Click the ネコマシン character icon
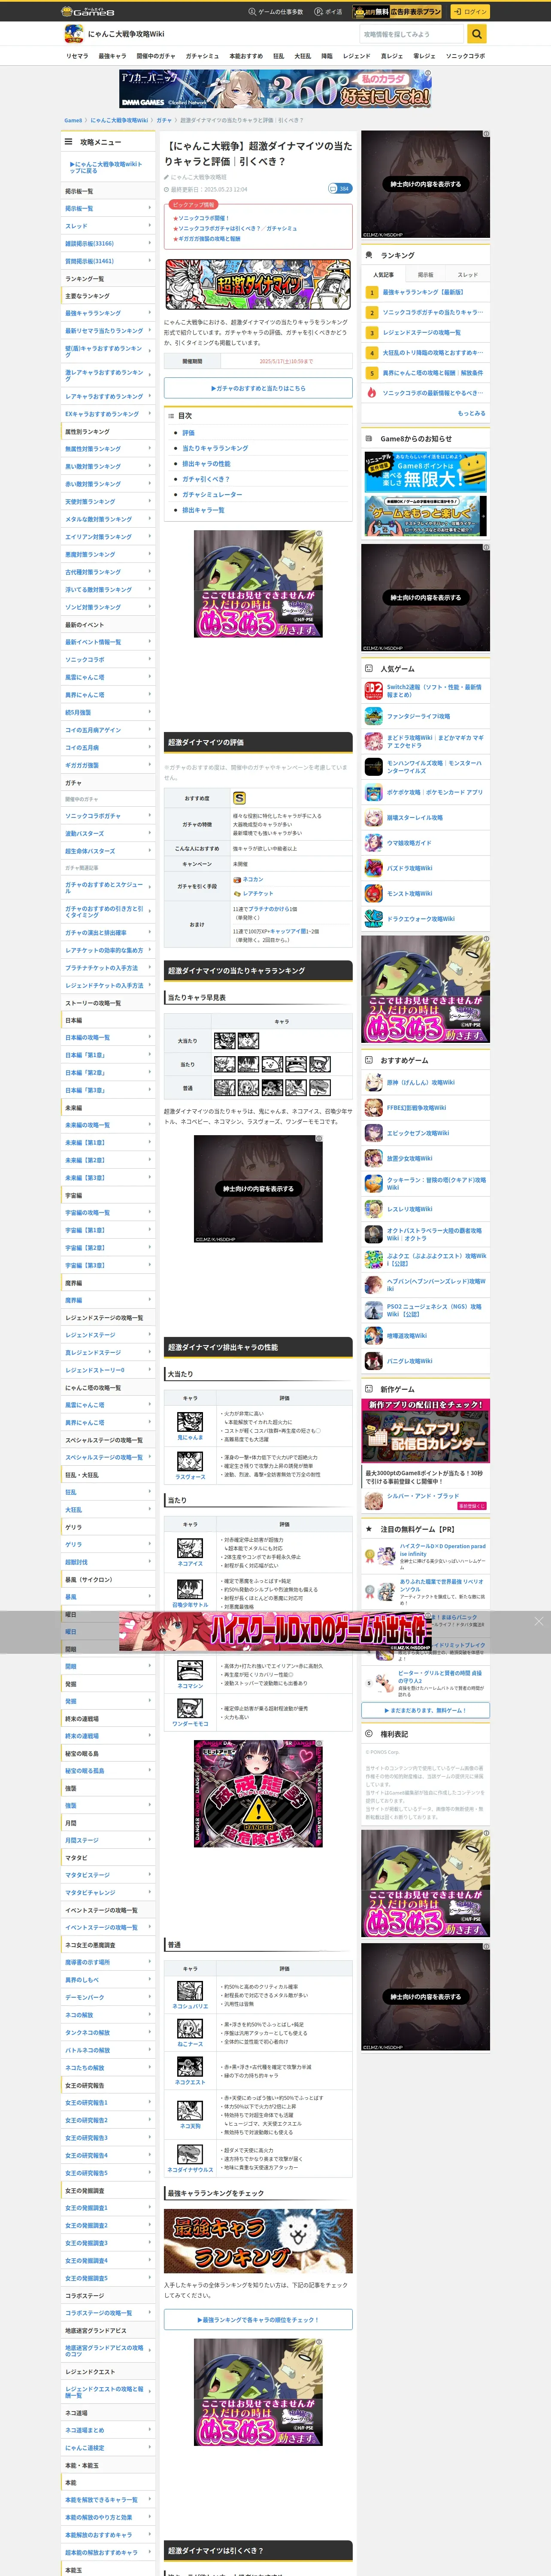Image resolution: width=551 pixels, height=2576 pixels. pyautogui.click(x=190, y=1670)
